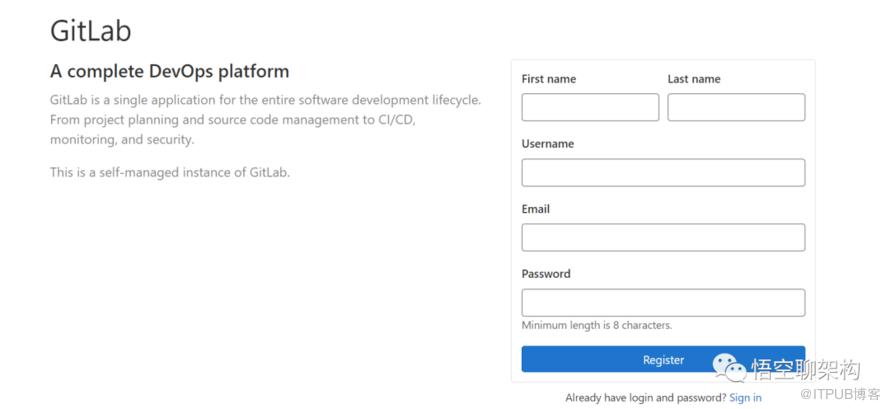Click the WeChat logo watermark icon

(x=730, y=368)
